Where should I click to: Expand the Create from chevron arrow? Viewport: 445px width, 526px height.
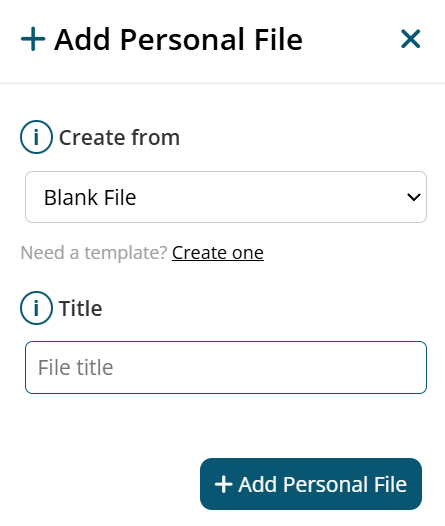[x=413, y=197]
